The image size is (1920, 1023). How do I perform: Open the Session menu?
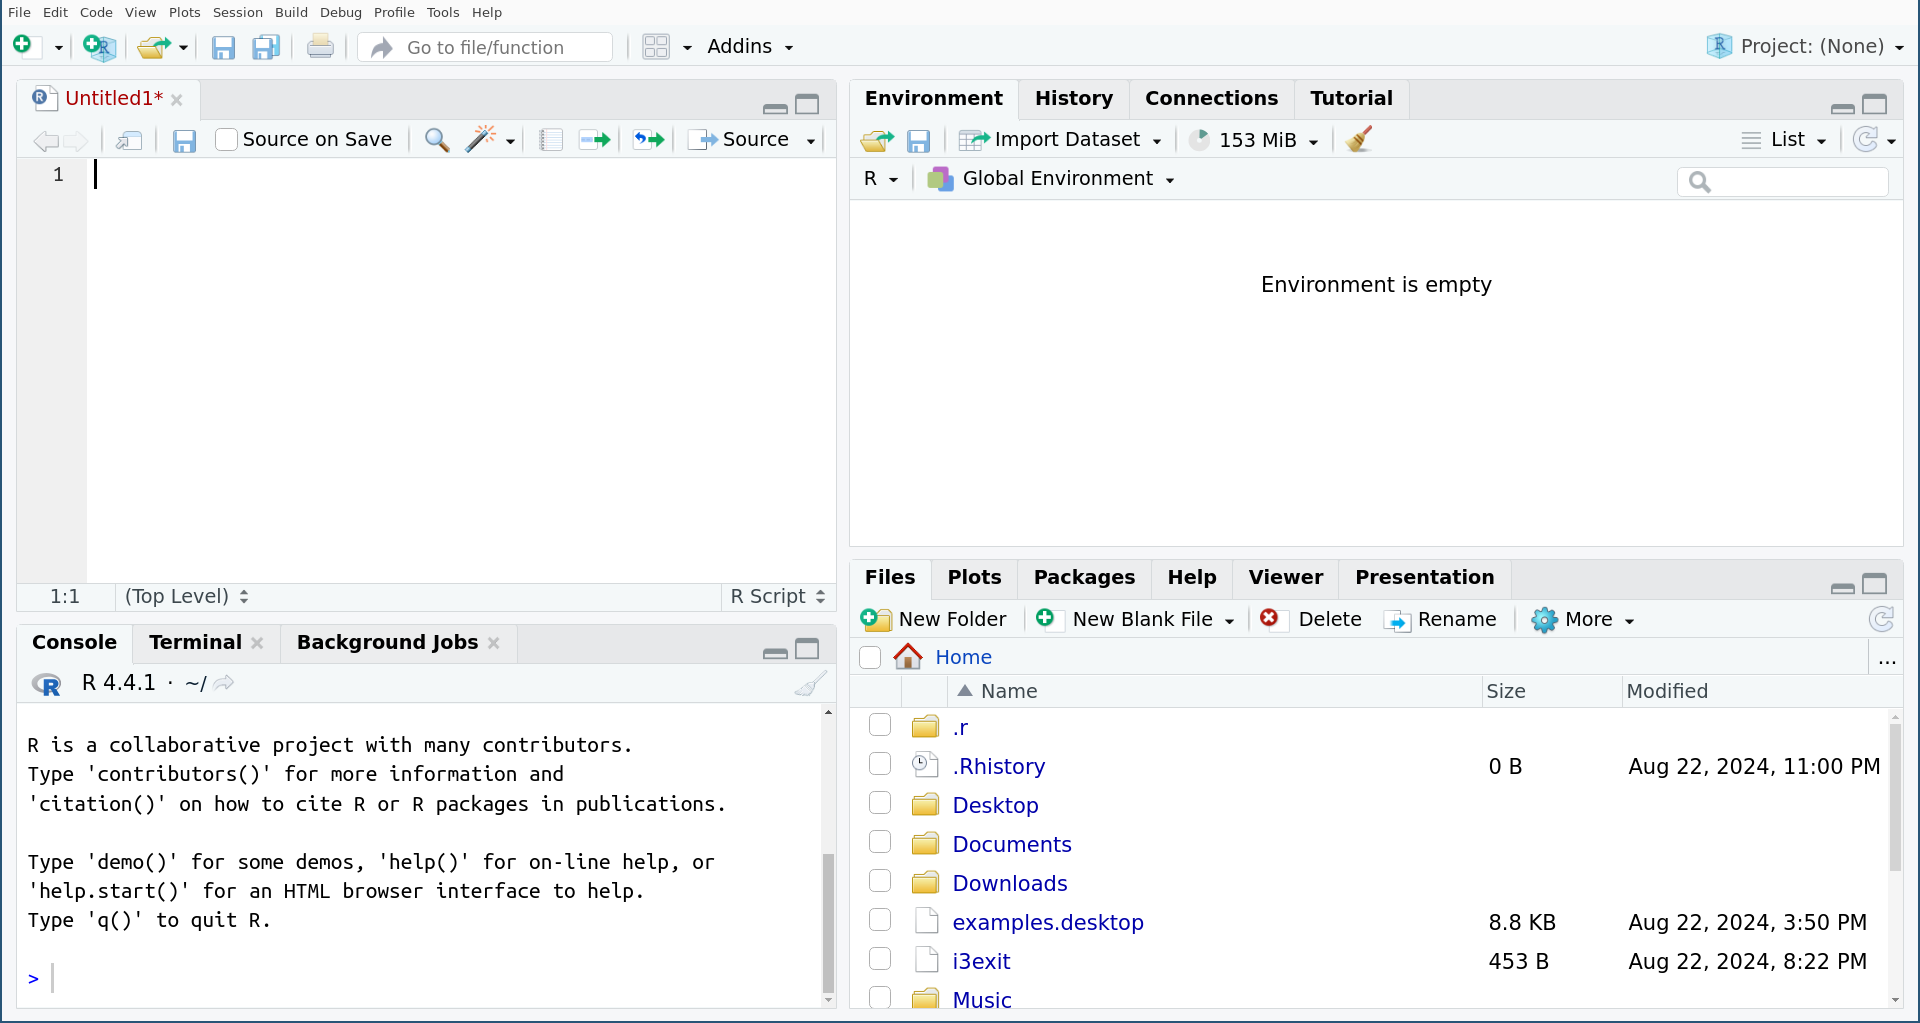237,13
